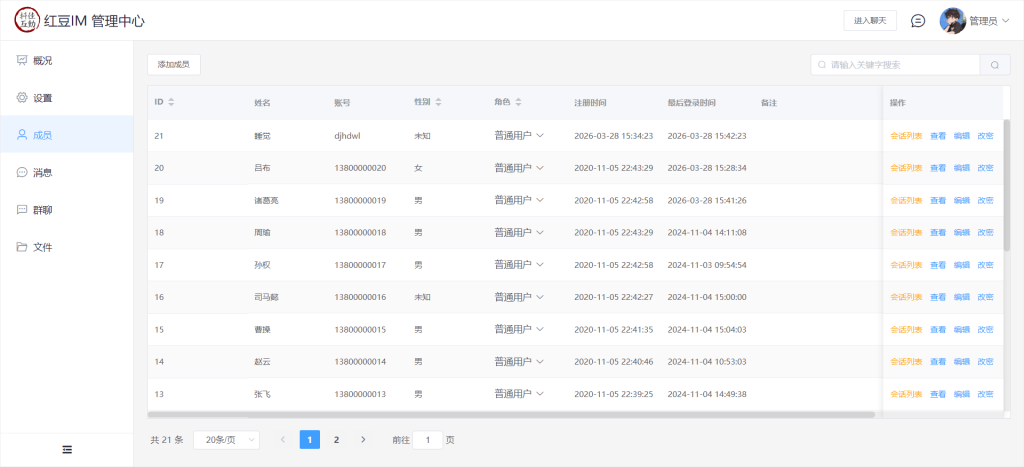Click the 共 21 条 total count
The height and width of the screenshot is (467, 1024).
pos(167,440)
